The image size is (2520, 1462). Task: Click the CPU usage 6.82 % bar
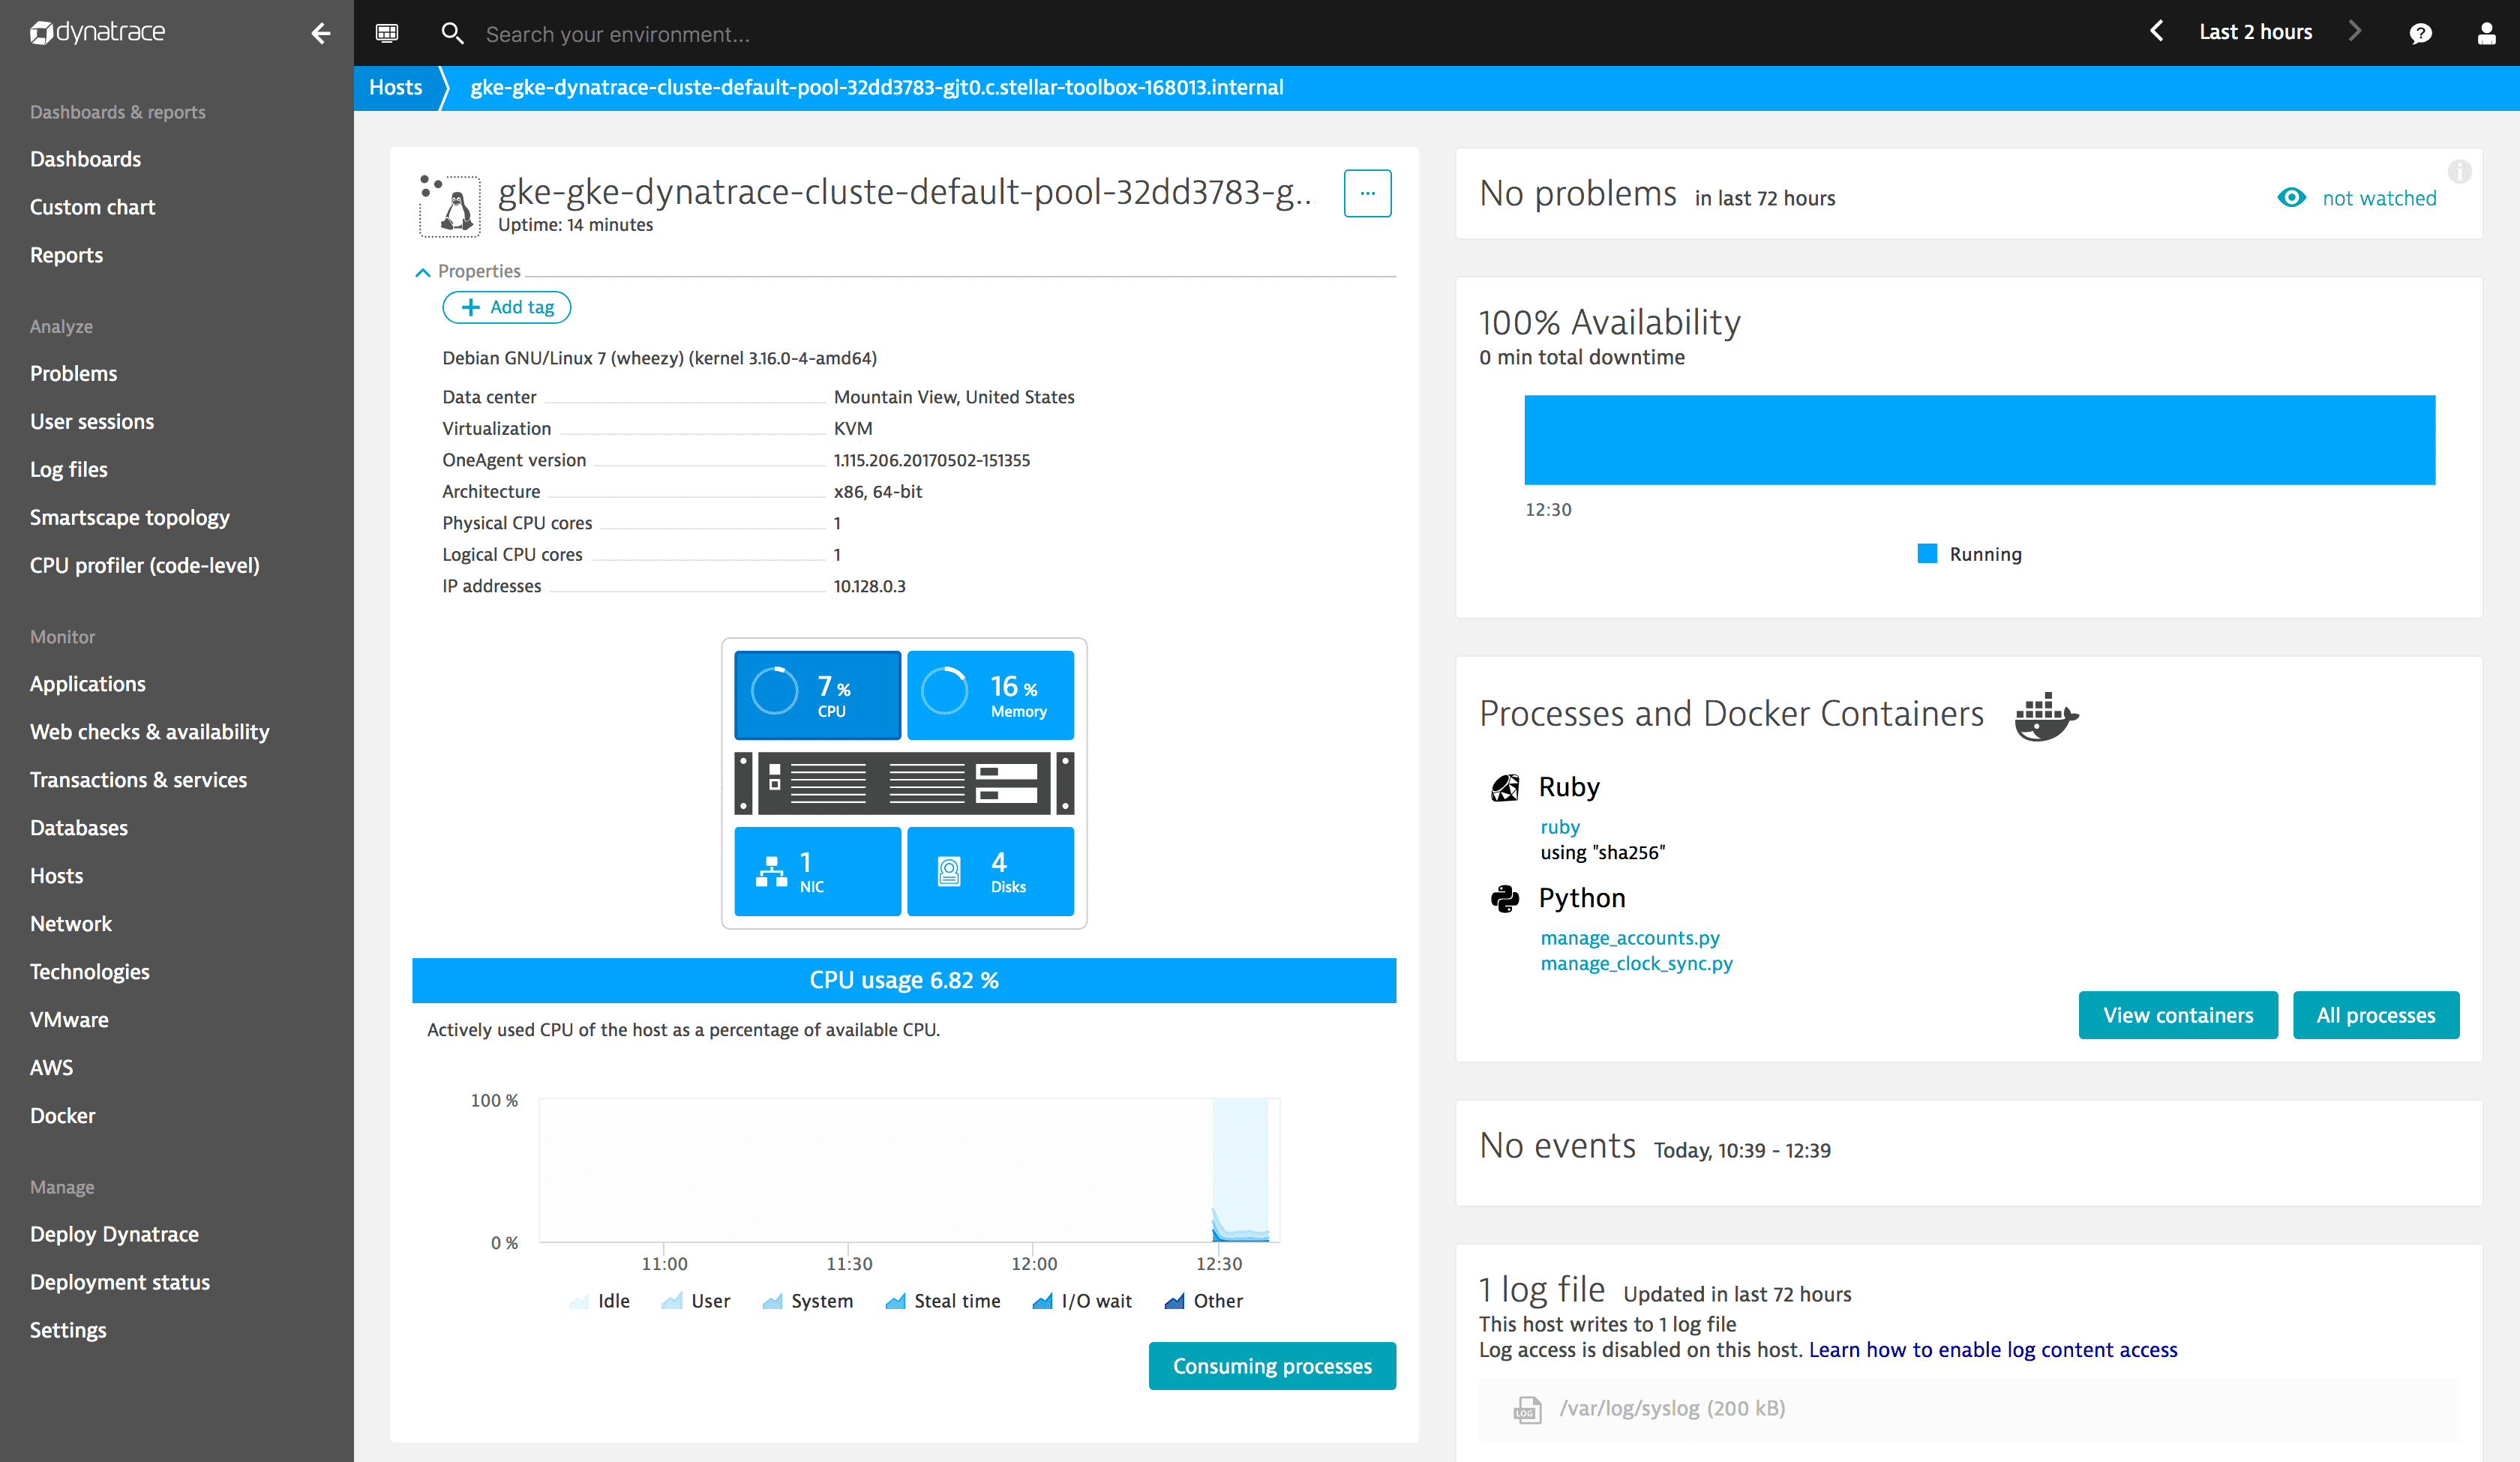(x=904, y=980)
